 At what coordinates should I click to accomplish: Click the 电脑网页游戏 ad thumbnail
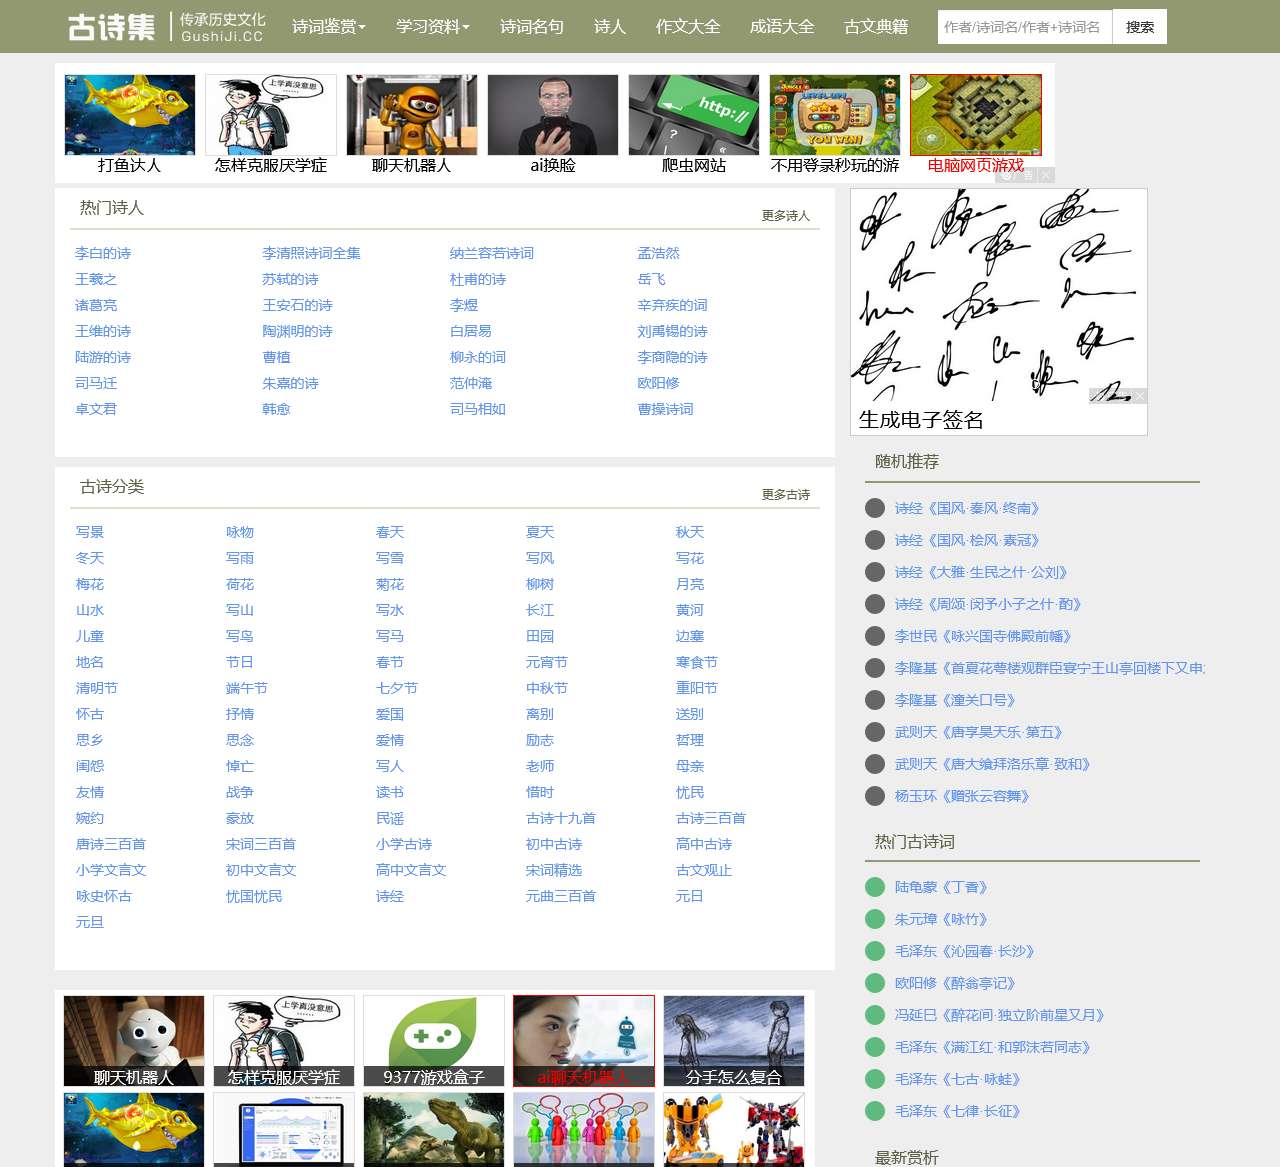pyautogui.click(x=976, y=125)
